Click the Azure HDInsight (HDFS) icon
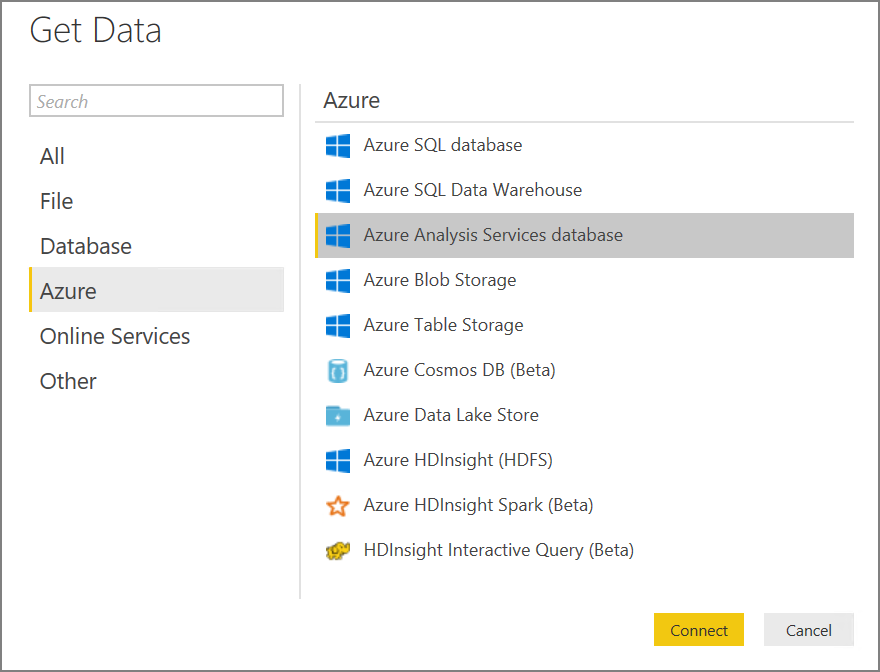The height and width of the screenshot is (672, 880). tap(338, 461)
